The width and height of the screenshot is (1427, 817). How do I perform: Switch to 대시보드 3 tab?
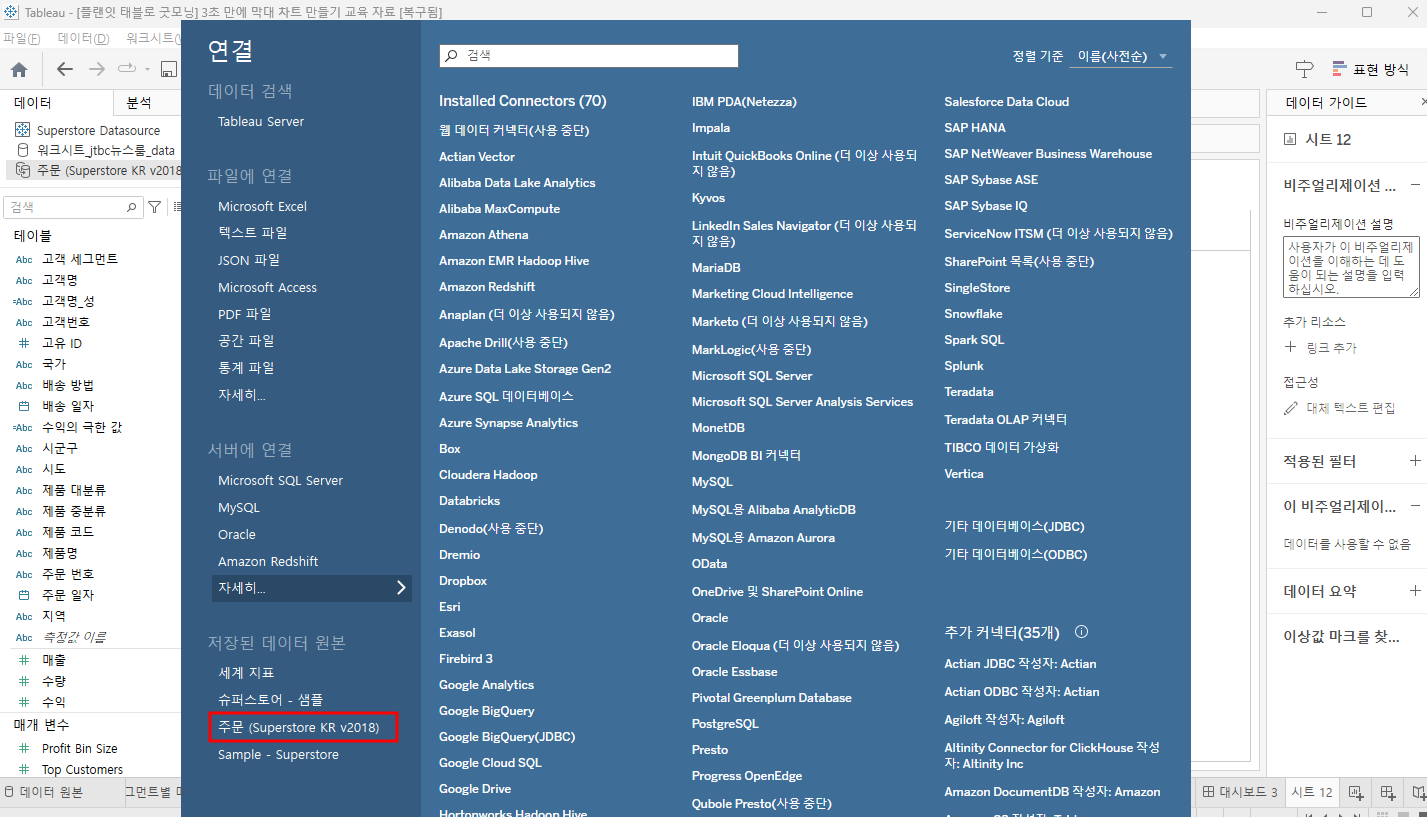pos(1240,792)
